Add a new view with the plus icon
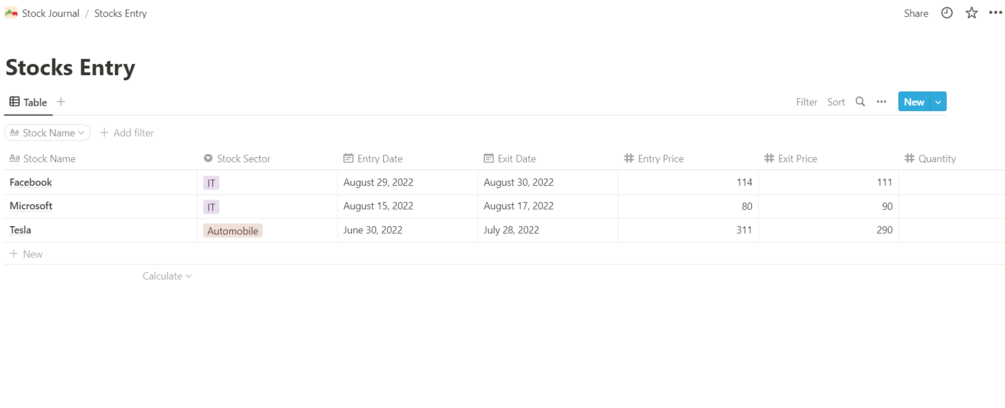 61,102
